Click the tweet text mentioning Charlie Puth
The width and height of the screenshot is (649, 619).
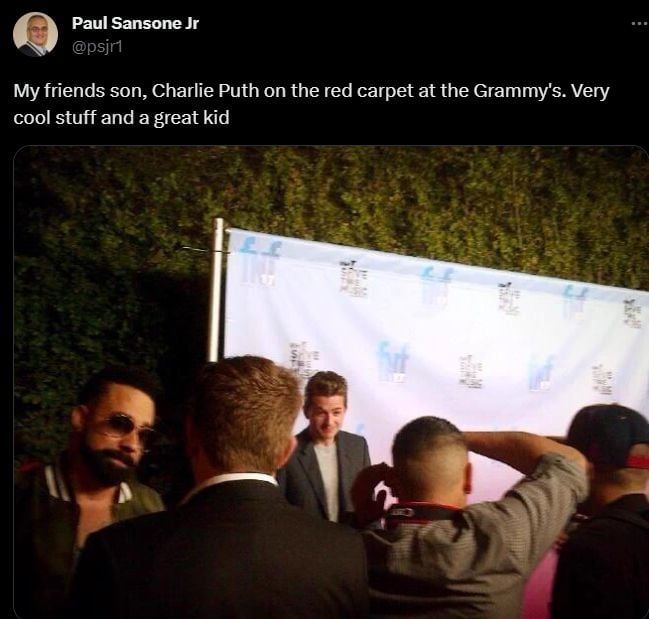pyautogui.click(x=311, y=104)
